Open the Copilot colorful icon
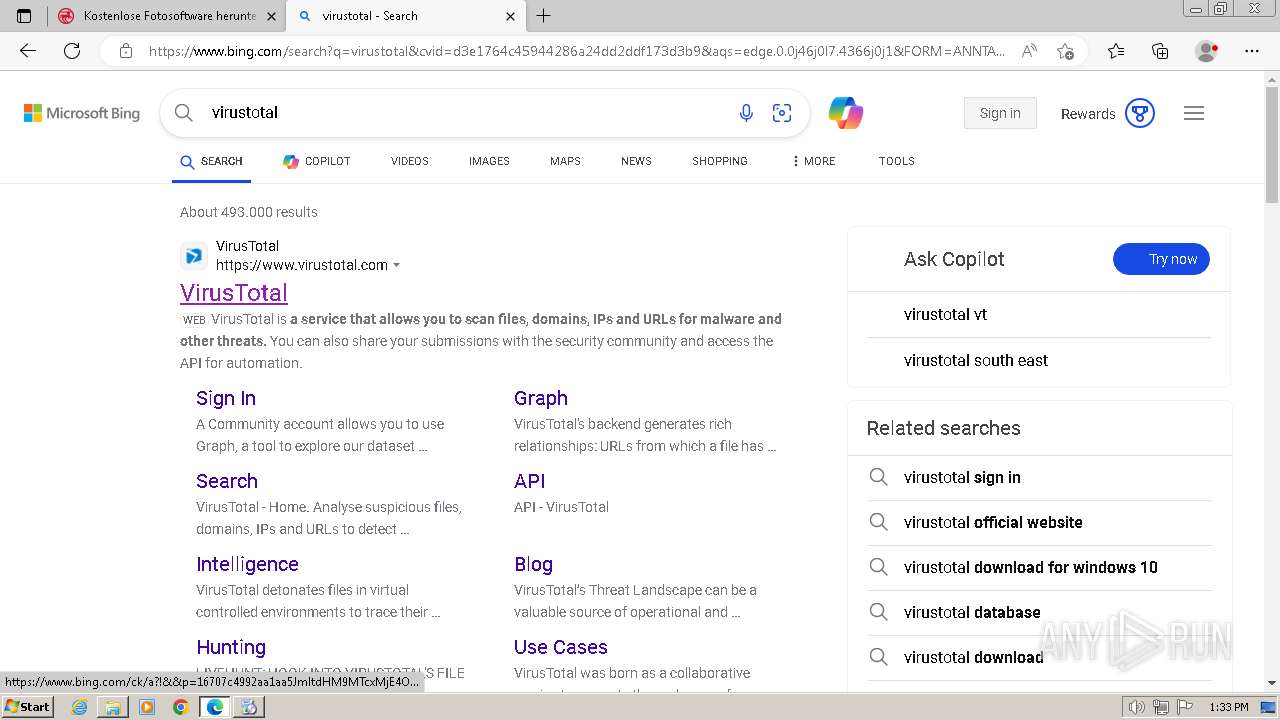Screen dimensions: 1280x720 [846, 113]
